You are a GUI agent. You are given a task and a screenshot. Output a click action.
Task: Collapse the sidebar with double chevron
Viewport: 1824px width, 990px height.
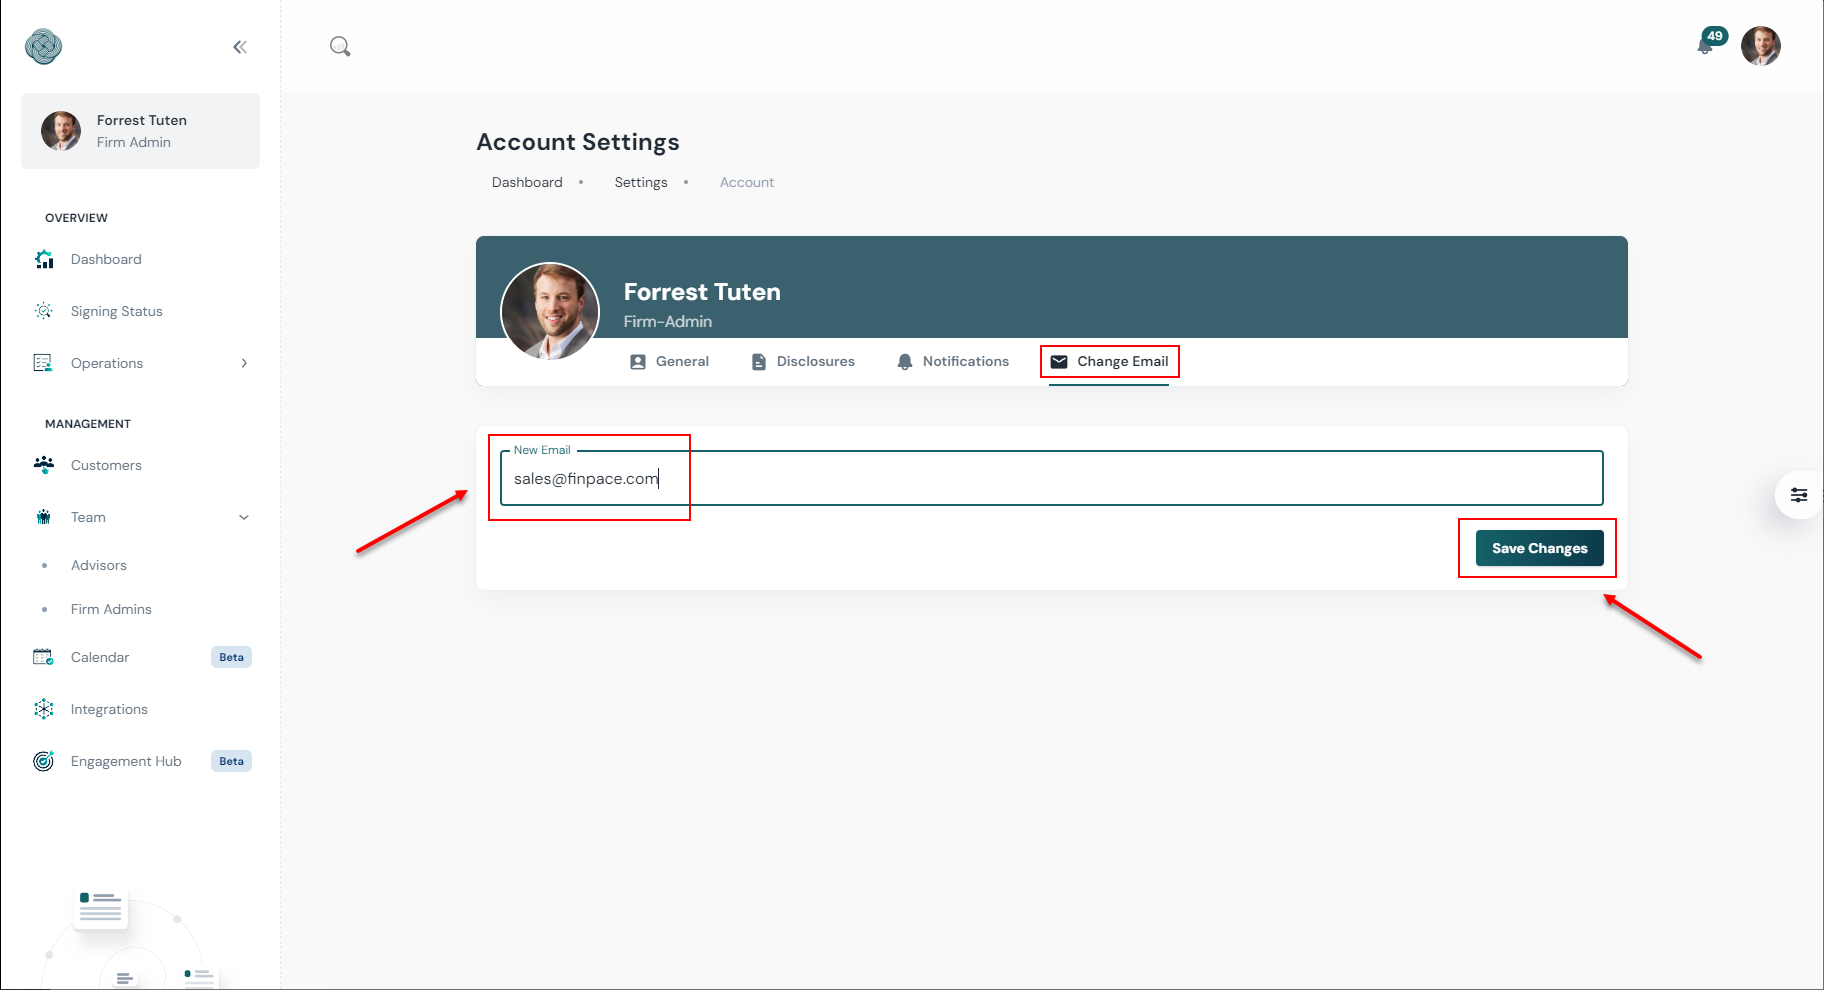pos(240,47)
